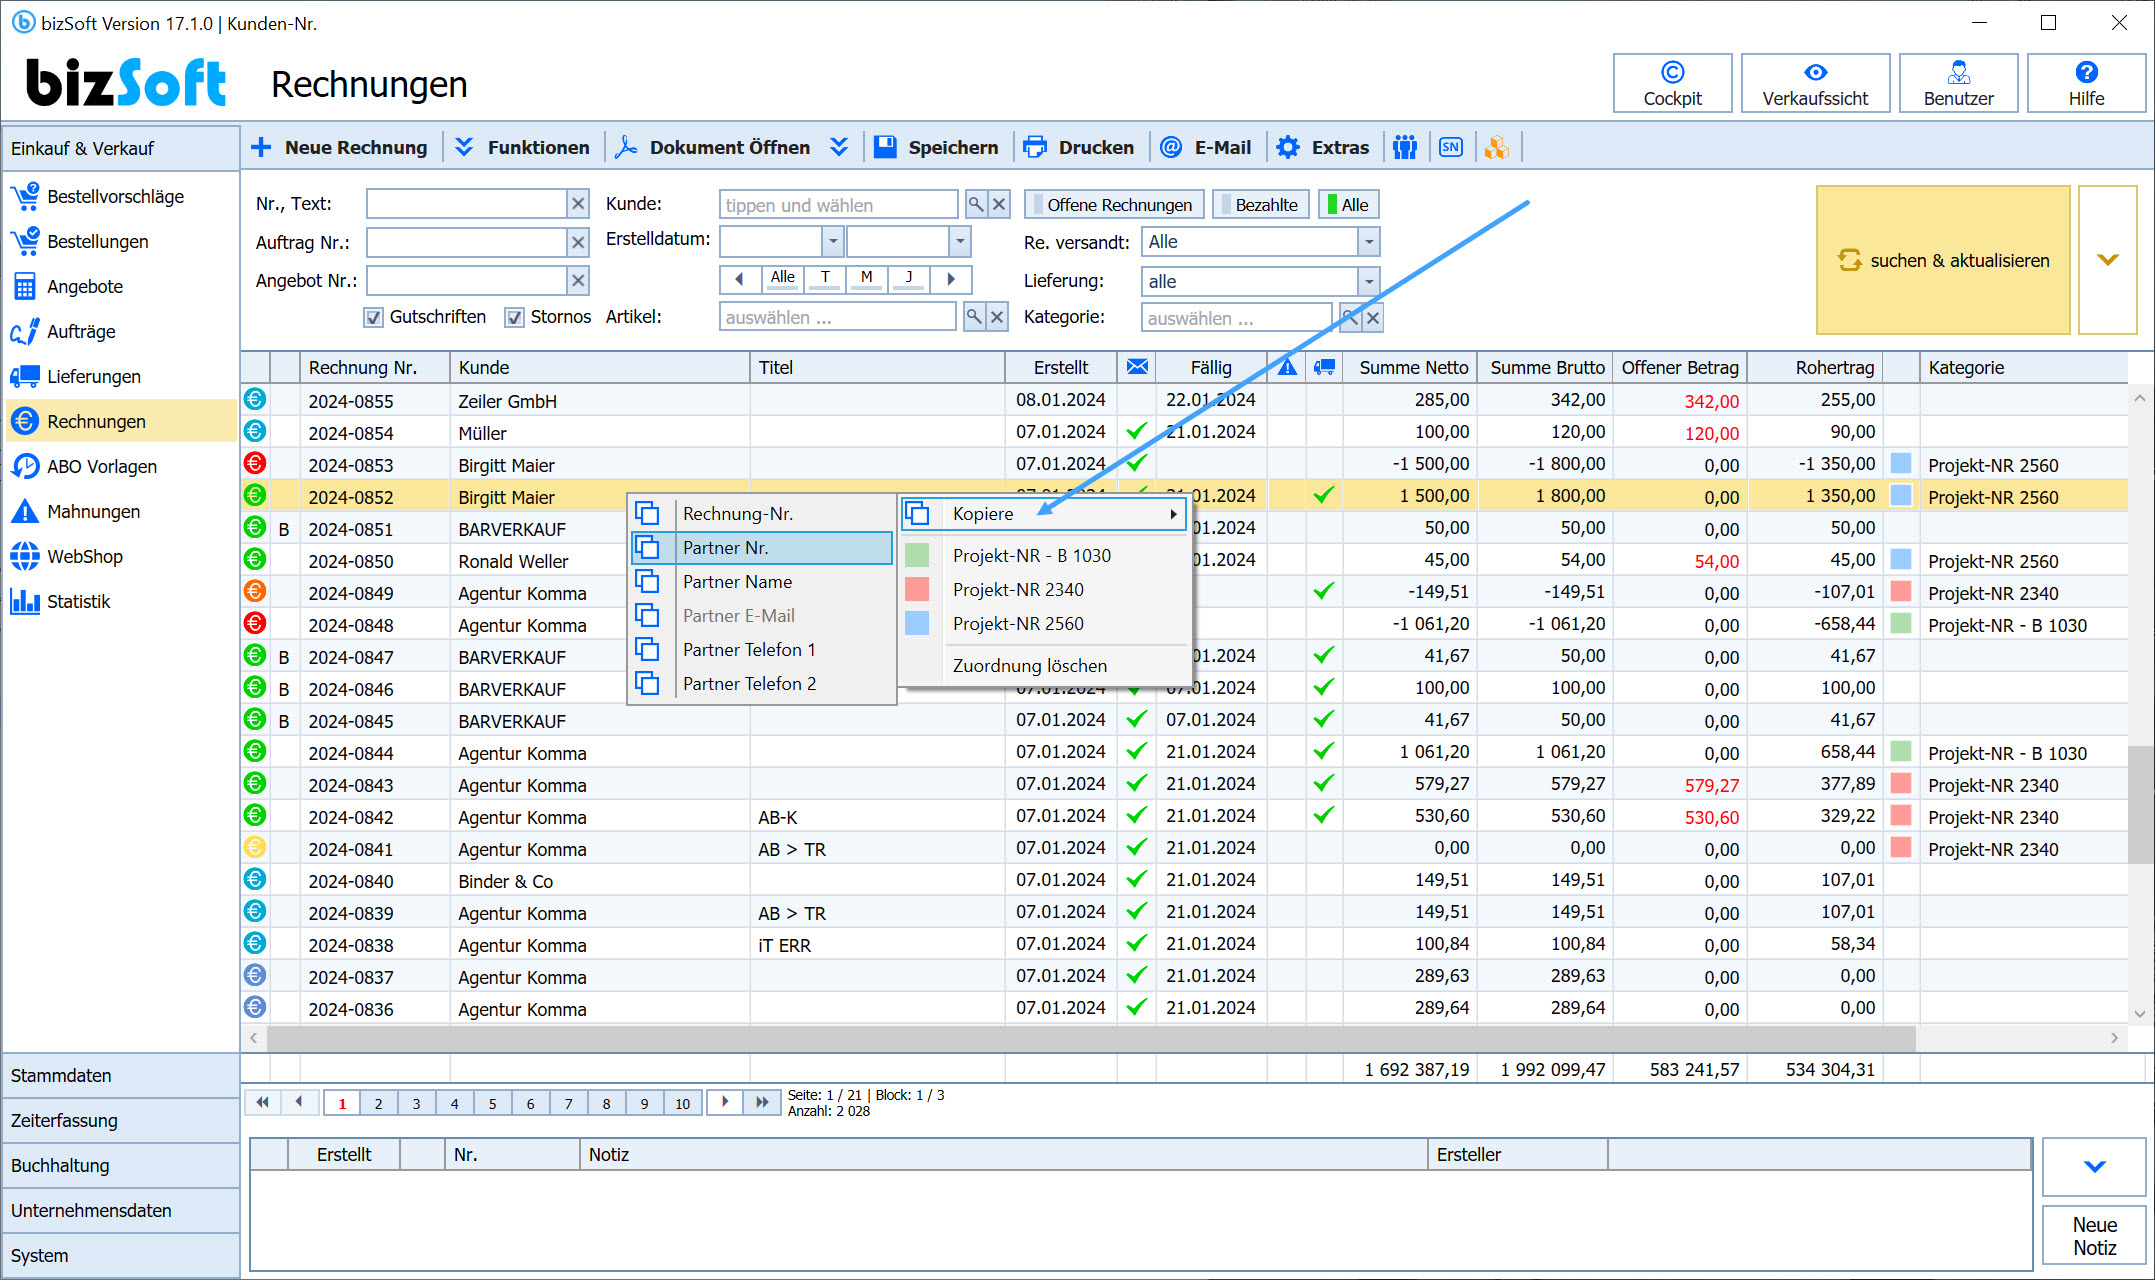Choose Partner Telefon 1 copy option
Screen dimensions: 2155x1280
click(x=762, y=650)
